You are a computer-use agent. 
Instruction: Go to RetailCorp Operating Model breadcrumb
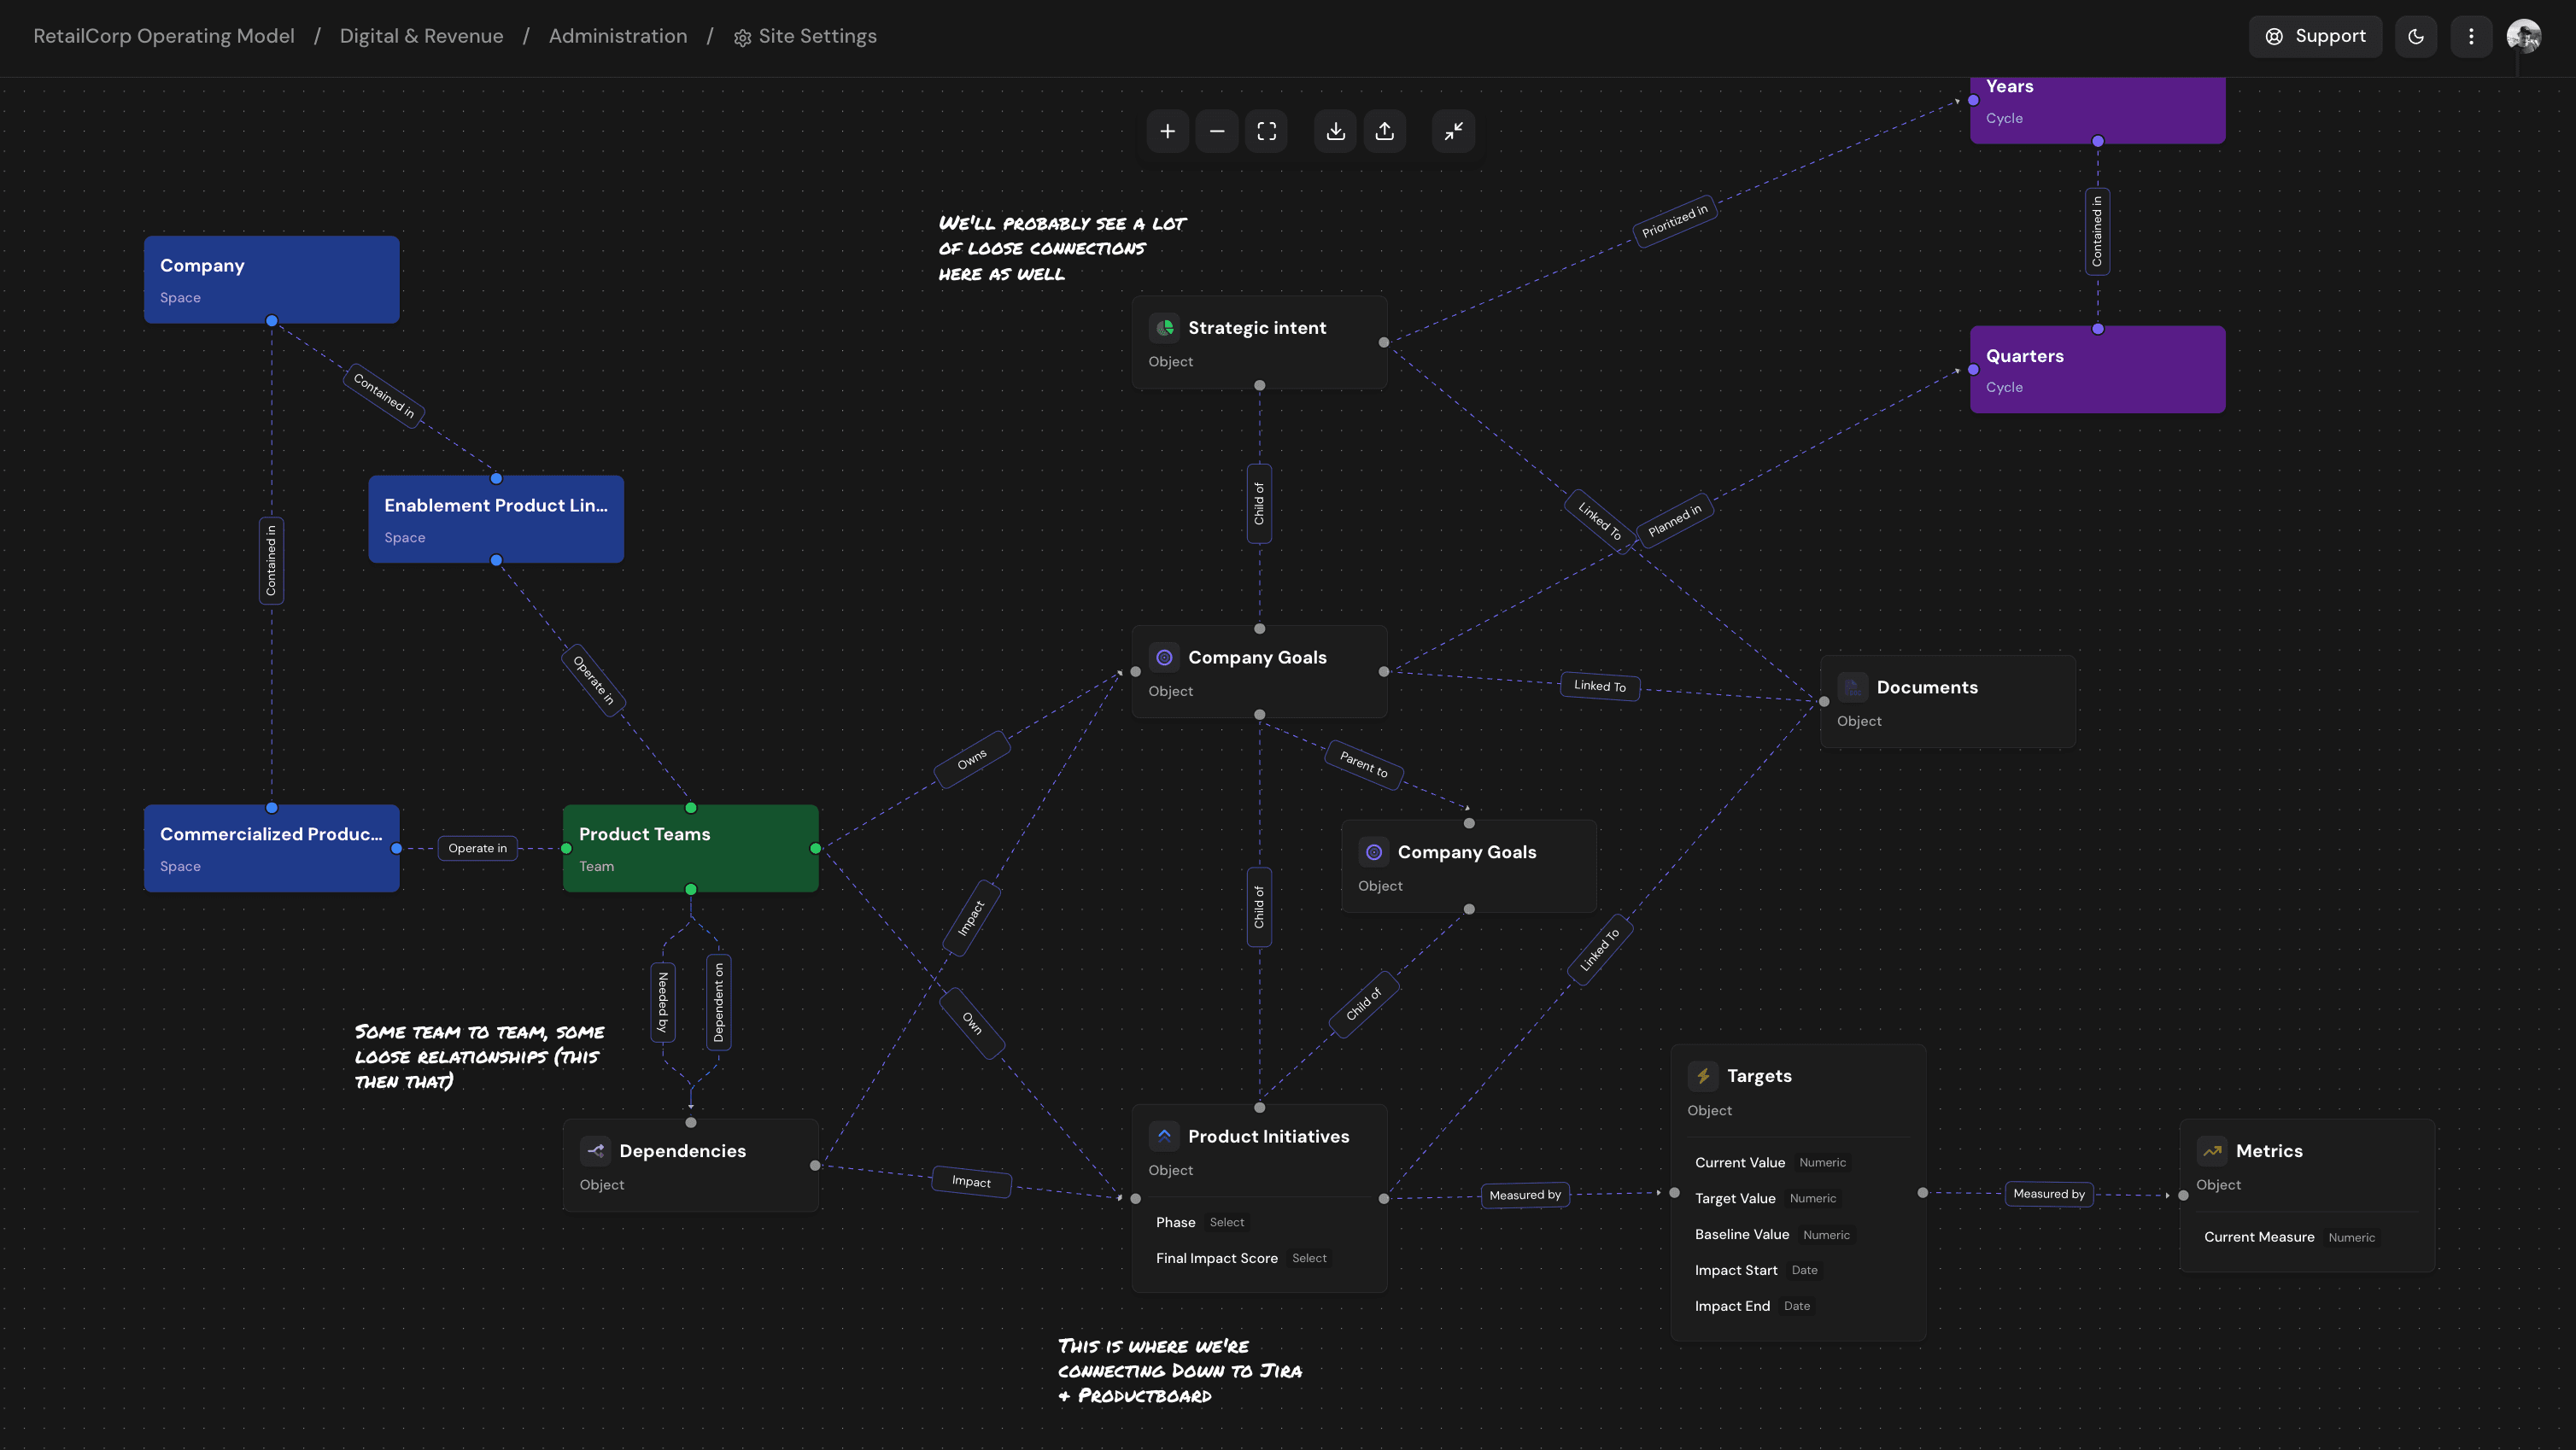point(164,36)
